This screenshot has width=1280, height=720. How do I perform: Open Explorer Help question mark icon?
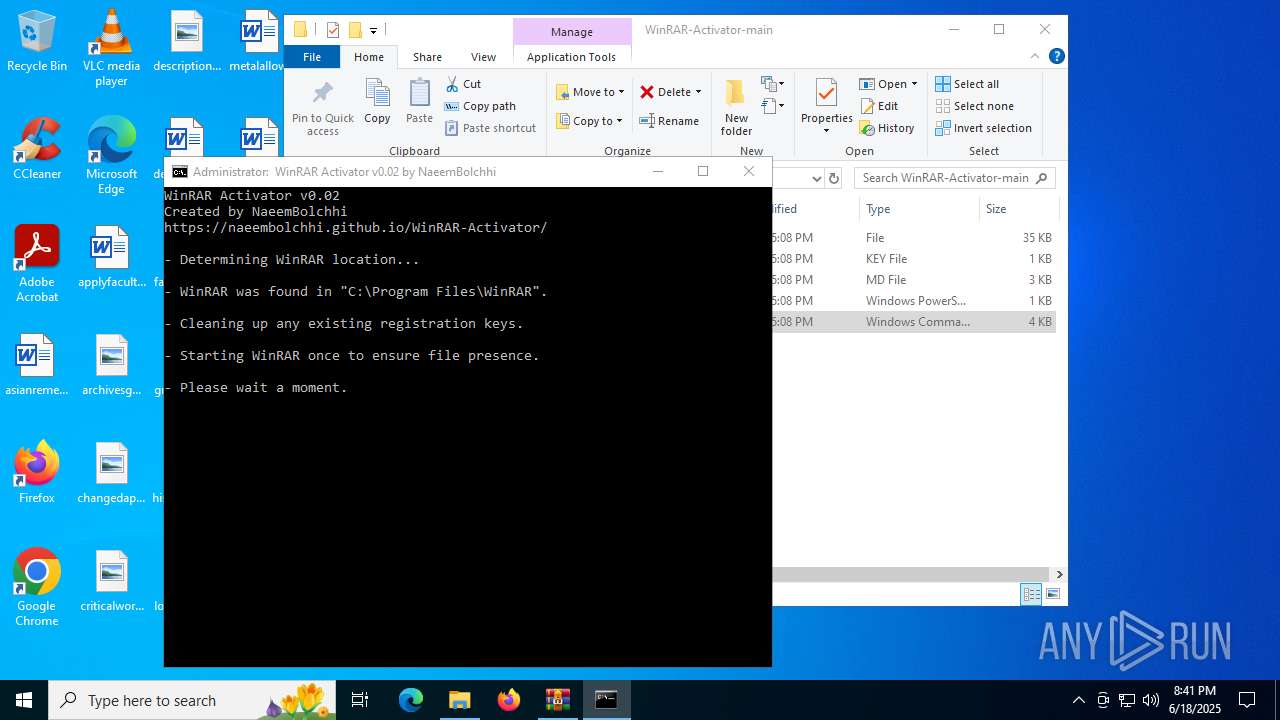(1056, 57)
